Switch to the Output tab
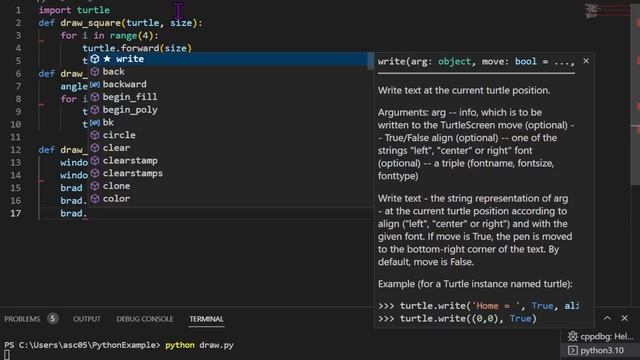 coord(87,319)
